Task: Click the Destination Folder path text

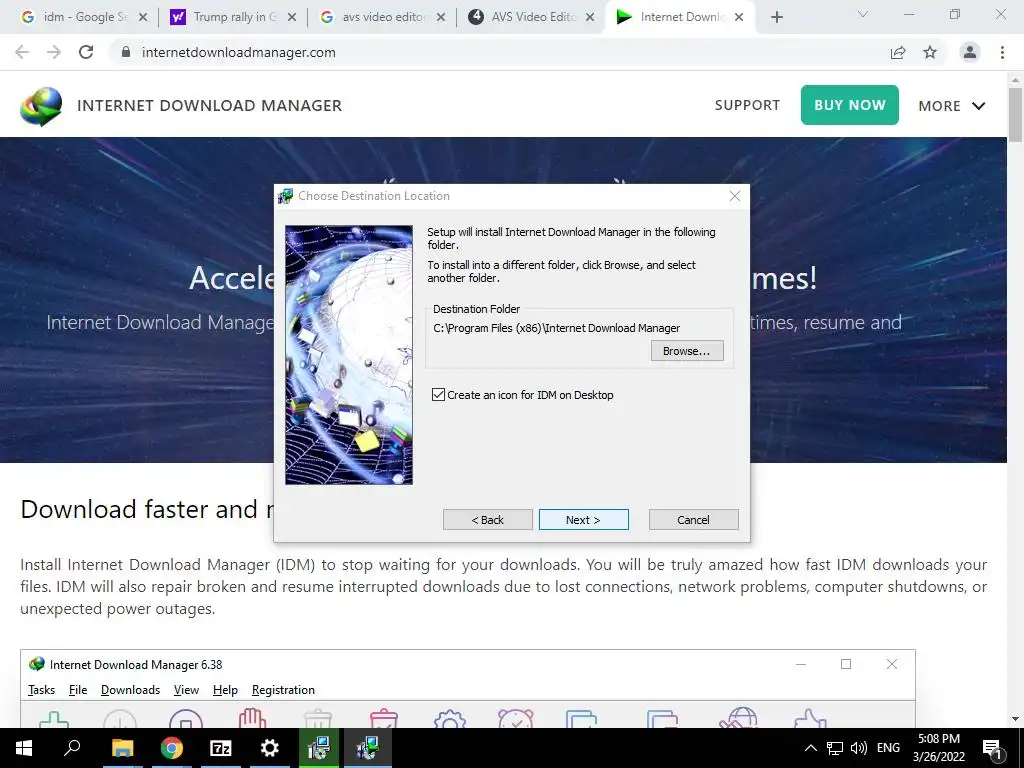Action: coord(556,328)
